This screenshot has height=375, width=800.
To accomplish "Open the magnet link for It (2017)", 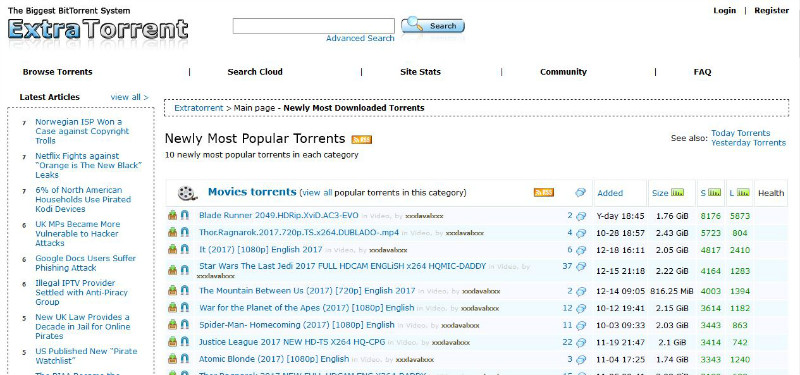I will (x=185, y=249).
